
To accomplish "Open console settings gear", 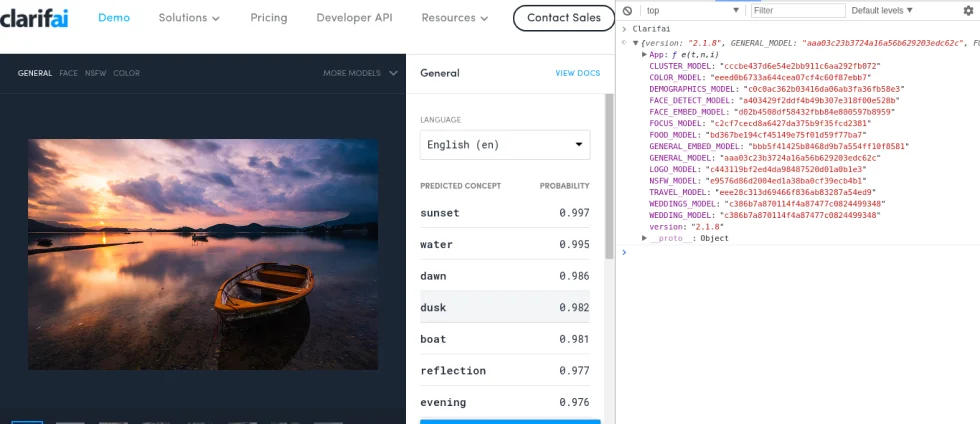I will click(x=967, y=10).
